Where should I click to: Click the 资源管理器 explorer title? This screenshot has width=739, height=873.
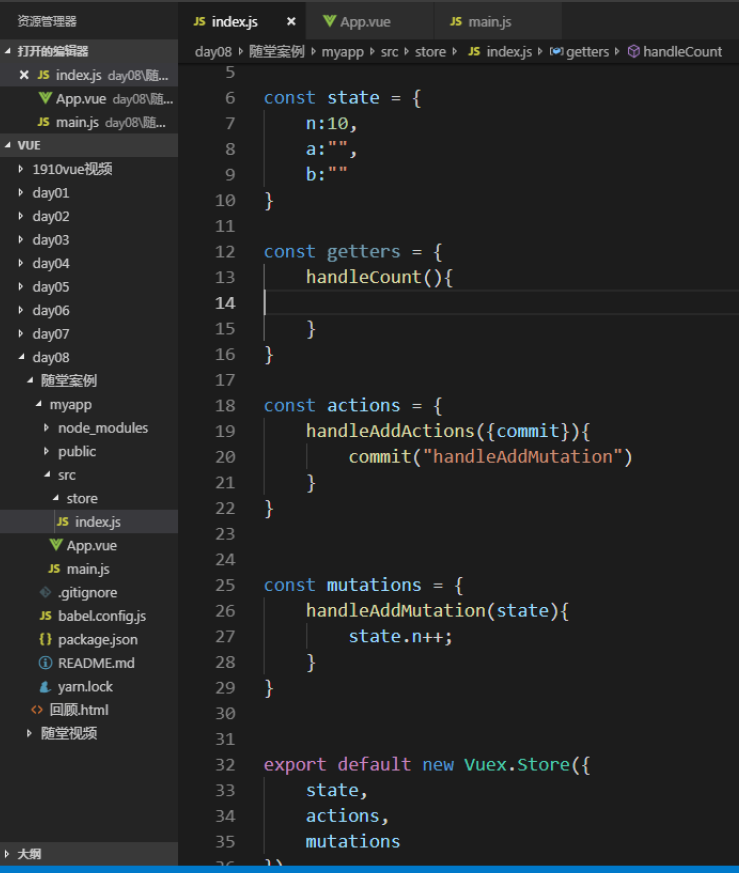(47, 21)
